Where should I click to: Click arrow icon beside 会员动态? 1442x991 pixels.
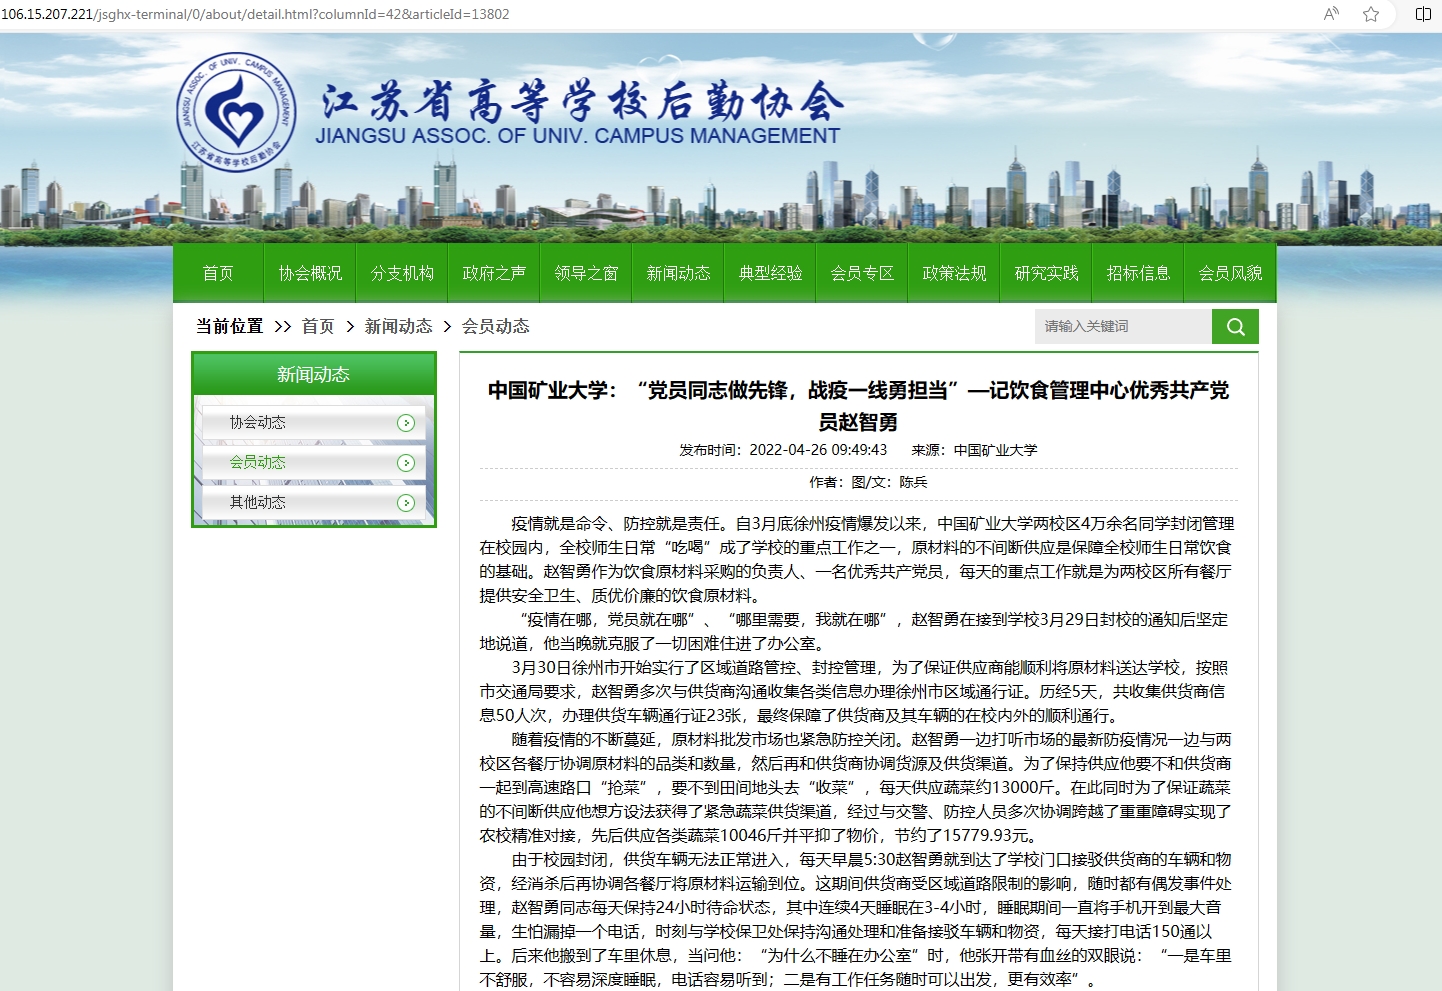click(x=406, y=463)
